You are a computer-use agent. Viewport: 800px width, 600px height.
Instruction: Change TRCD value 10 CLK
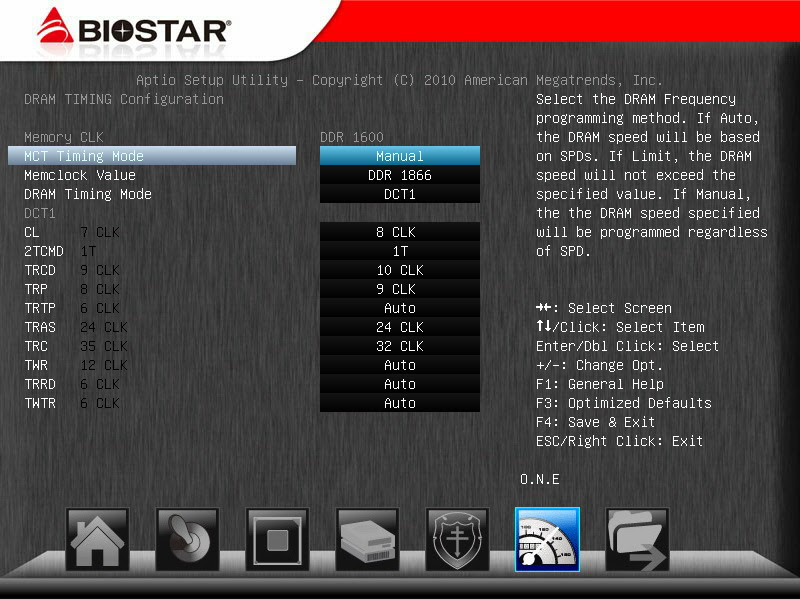pos(400,270)
